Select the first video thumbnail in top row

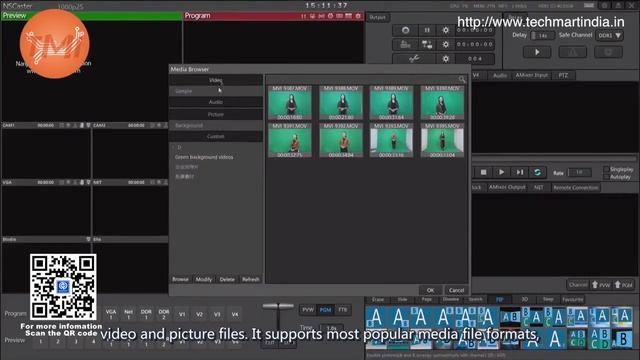tap(290, 102)
